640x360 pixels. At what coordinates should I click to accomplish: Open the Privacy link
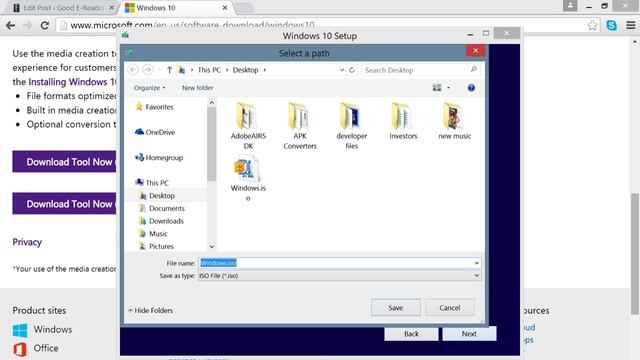click(x=27, y=242)
